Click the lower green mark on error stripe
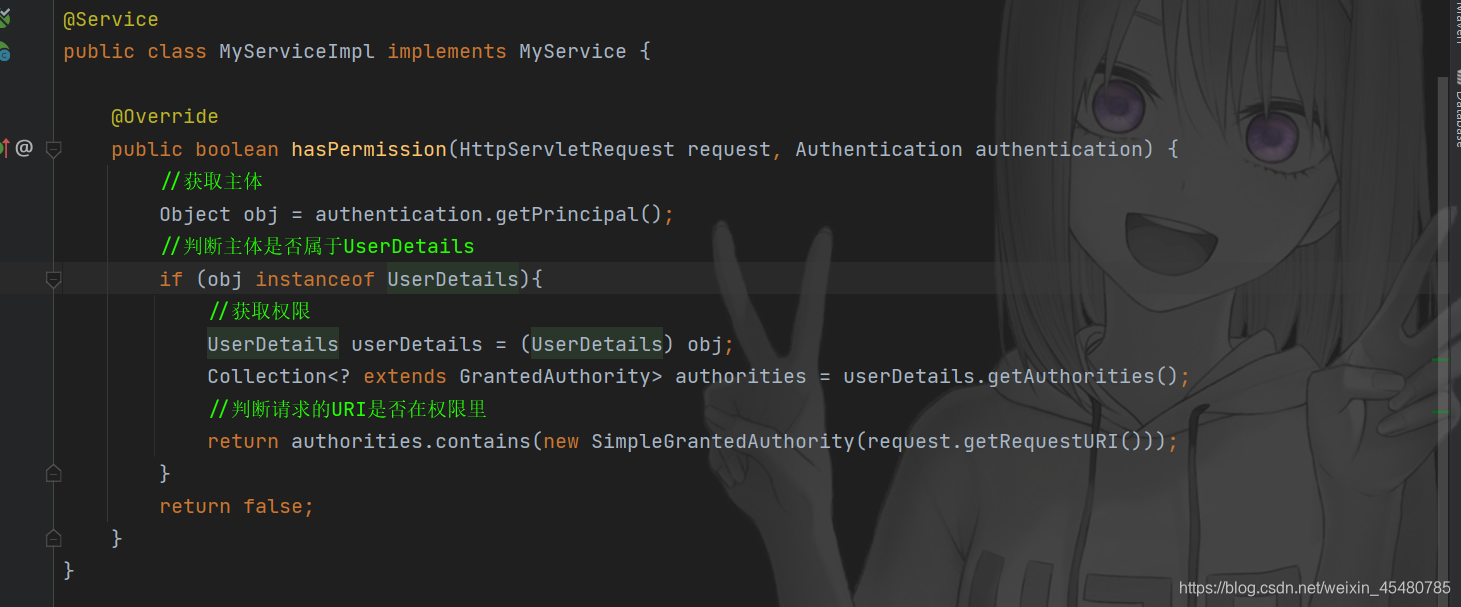The height and width of the screenshot is (607, 1461). [x=1441, y=411]
